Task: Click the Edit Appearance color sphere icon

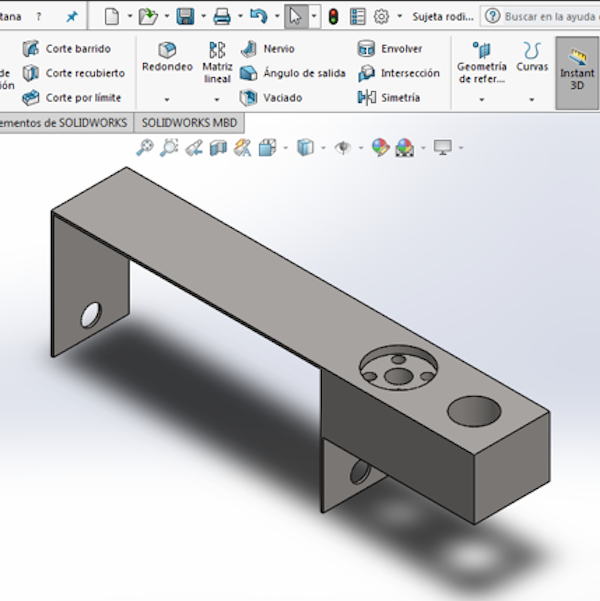Action: (x=381, y=148)
